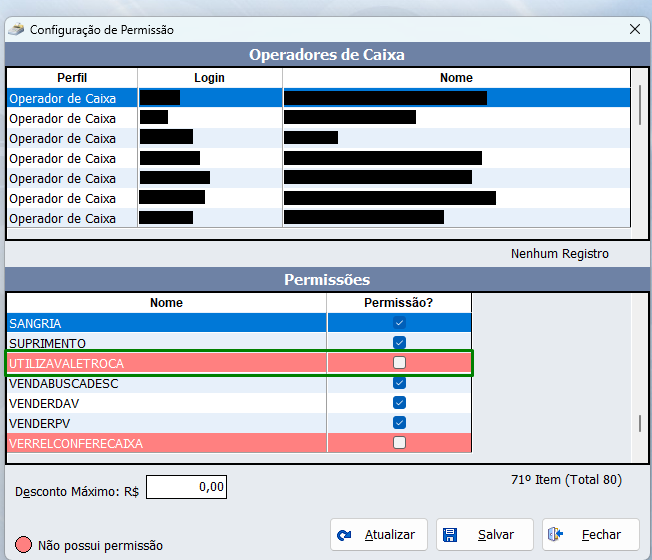Toggle the VENDERPV permission checkbox
Viewport: 652px width, 560px height.
(x=399, y=423)
